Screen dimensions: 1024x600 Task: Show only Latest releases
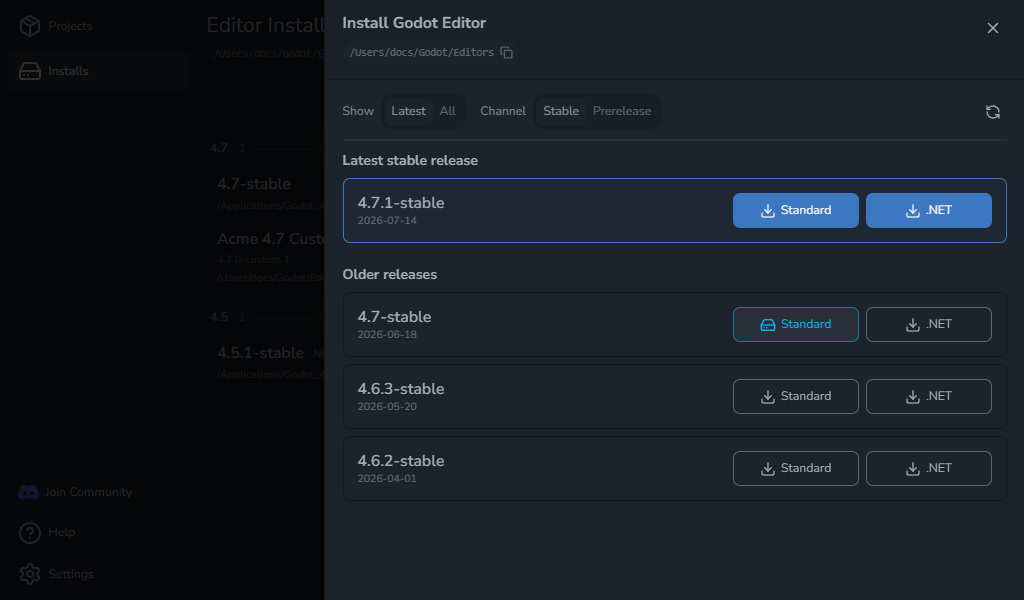408,111
